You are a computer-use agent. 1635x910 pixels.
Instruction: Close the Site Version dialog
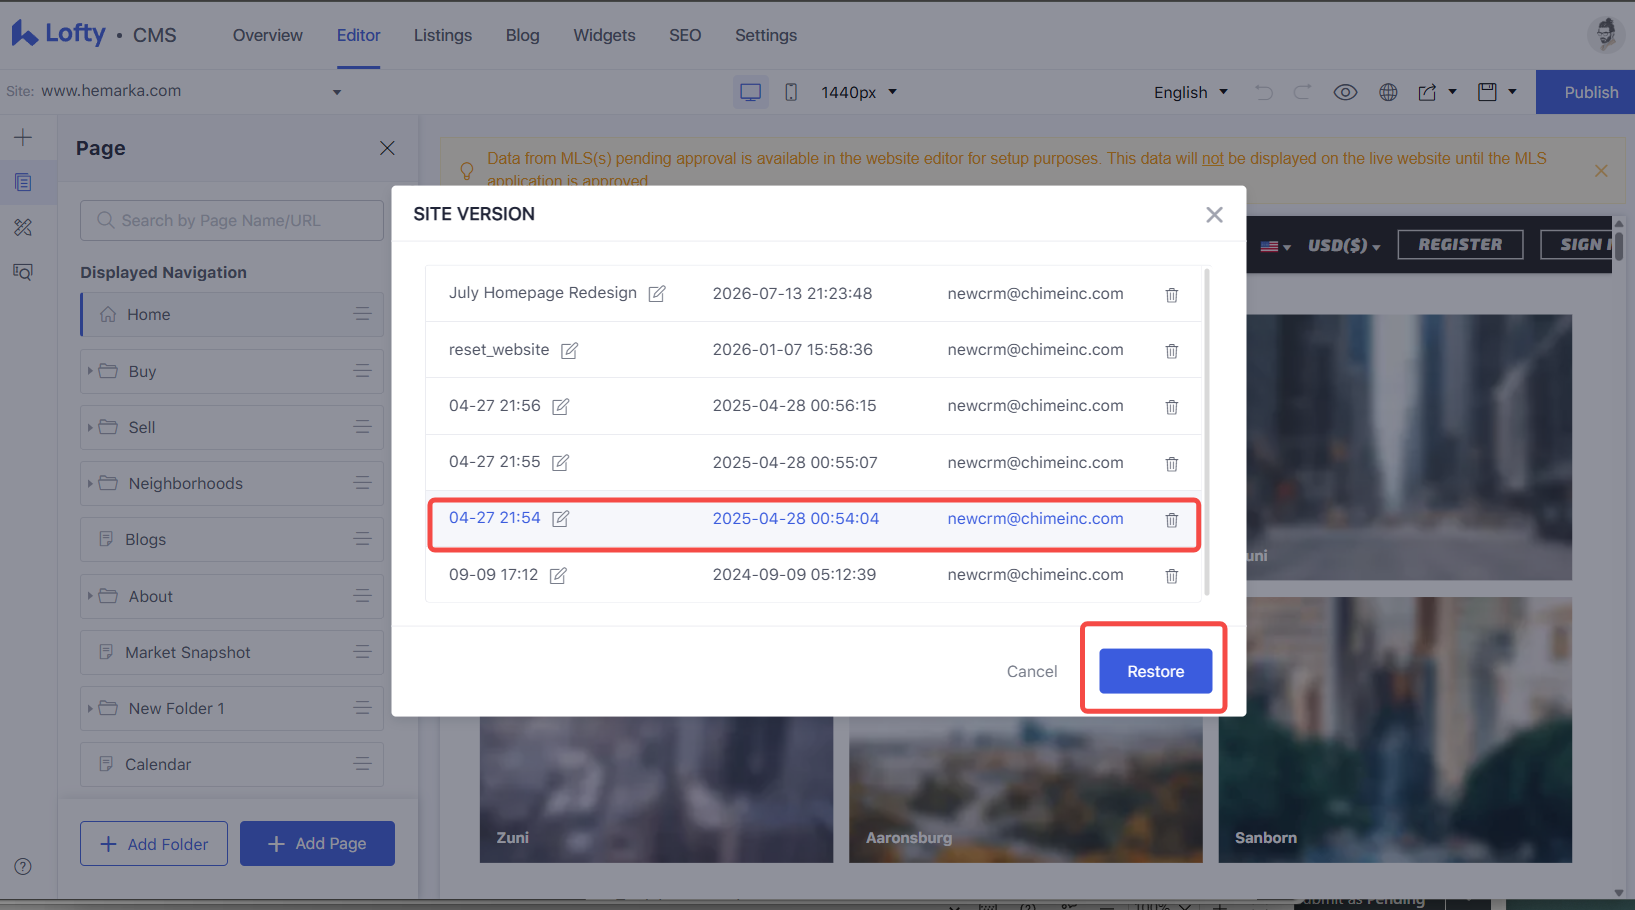point(1214,215)
